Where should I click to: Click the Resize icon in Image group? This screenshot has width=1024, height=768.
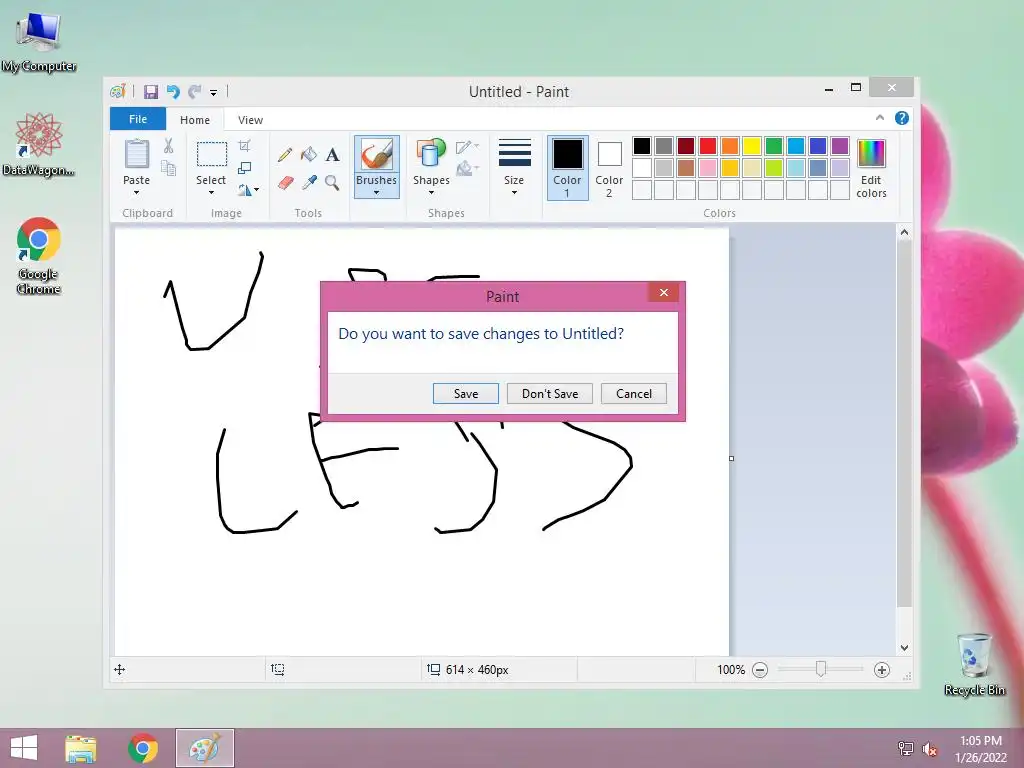(x=244, y=168)
